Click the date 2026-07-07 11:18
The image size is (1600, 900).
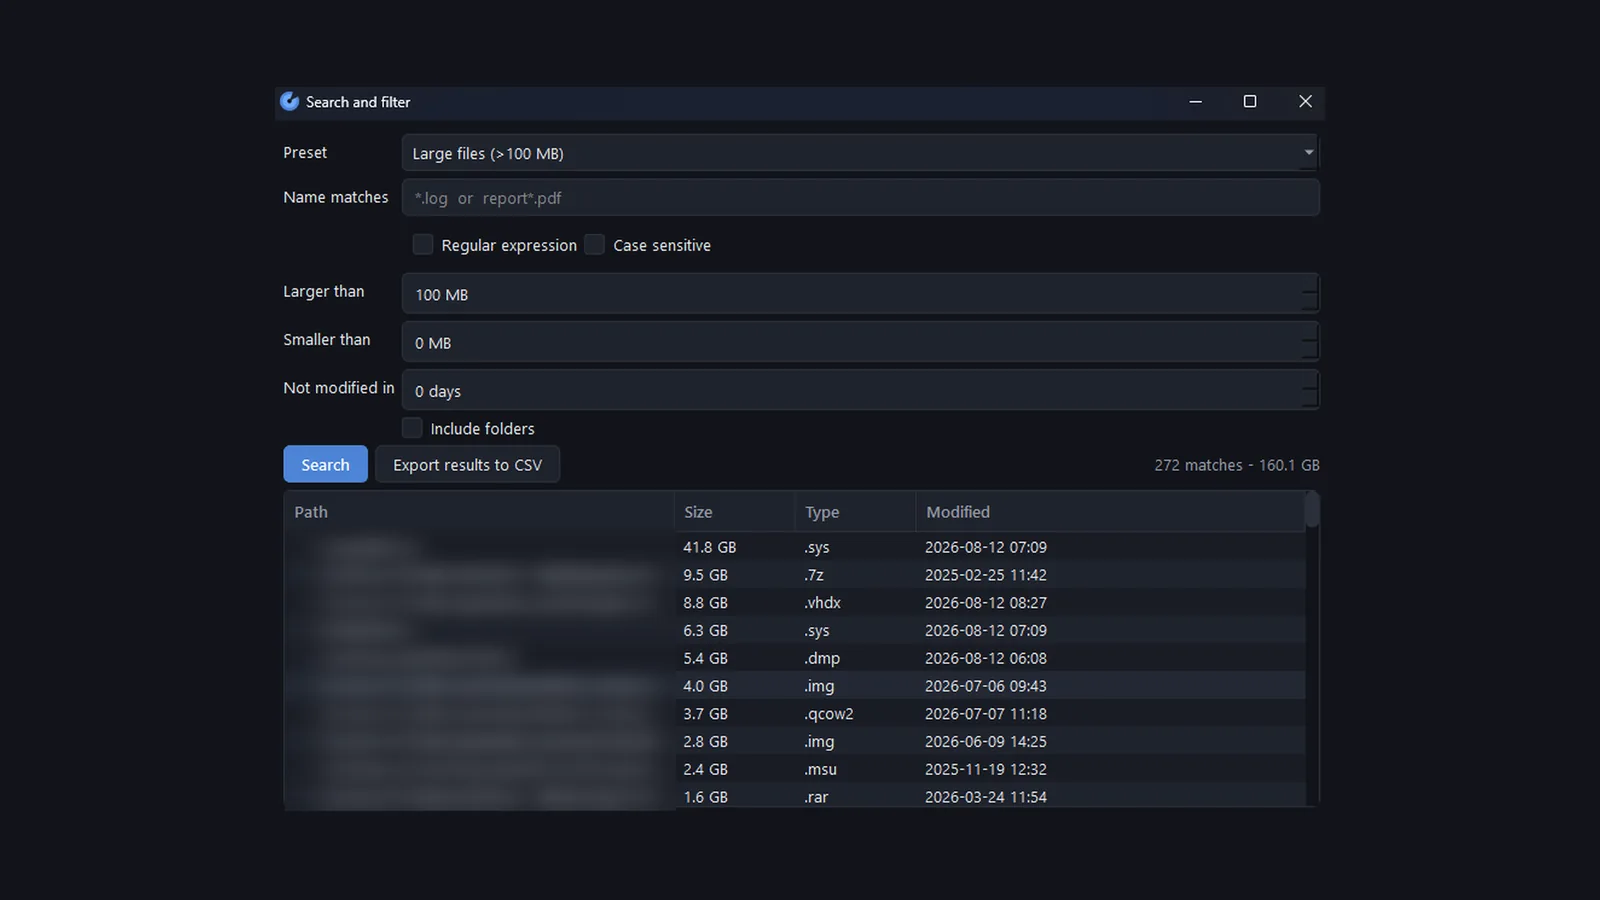pos(986,714)
